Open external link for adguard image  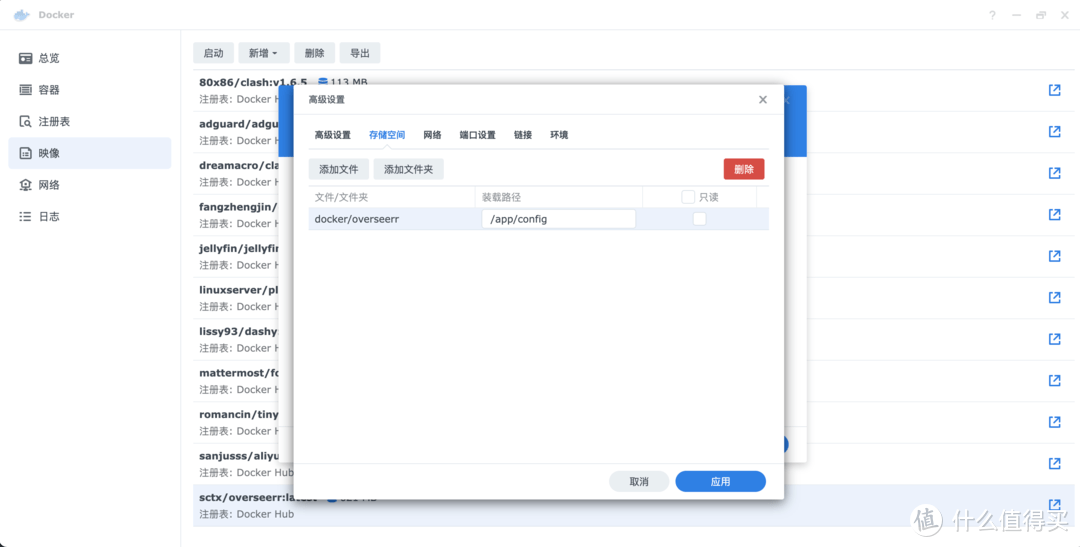click(x=1055, y=132)
